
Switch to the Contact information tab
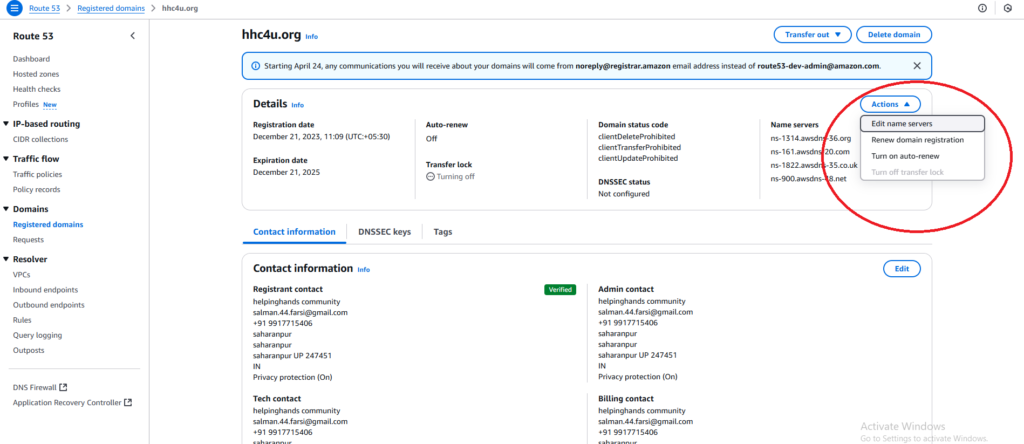(x=295, y=232)
